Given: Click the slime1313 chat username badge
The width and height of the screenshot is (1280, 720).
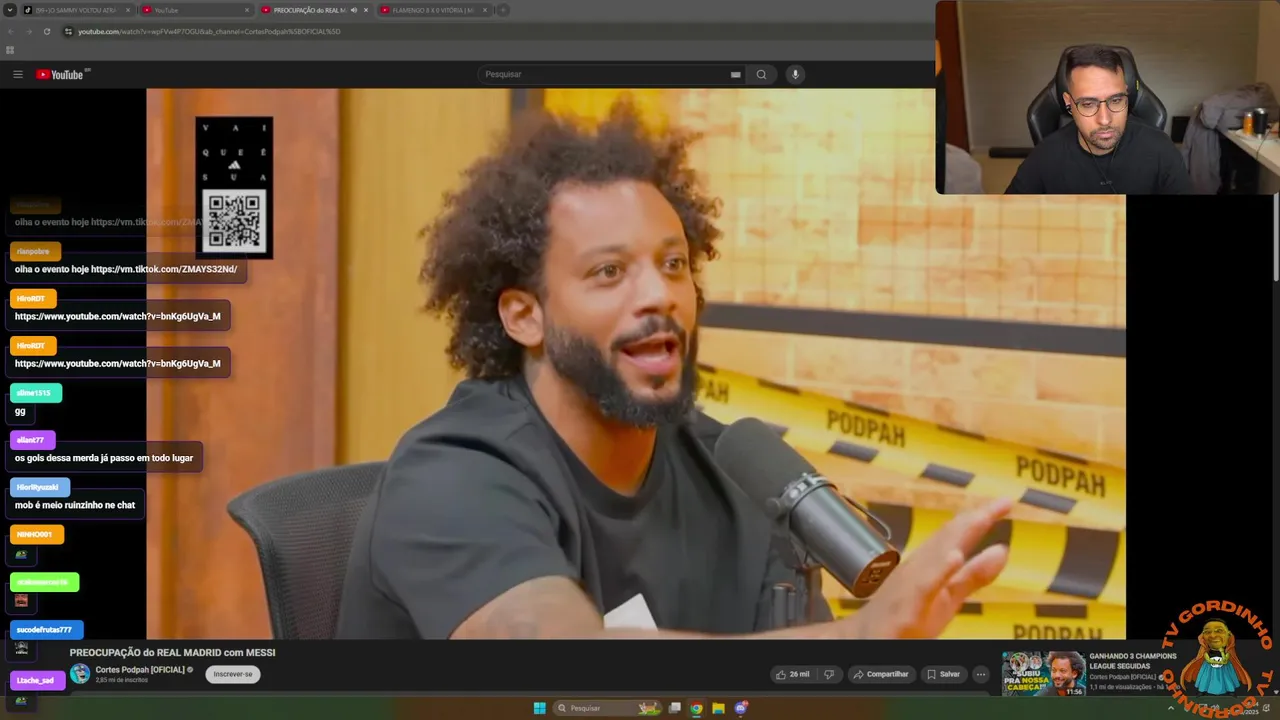Looking at the screenshot, I should (35, 393).
